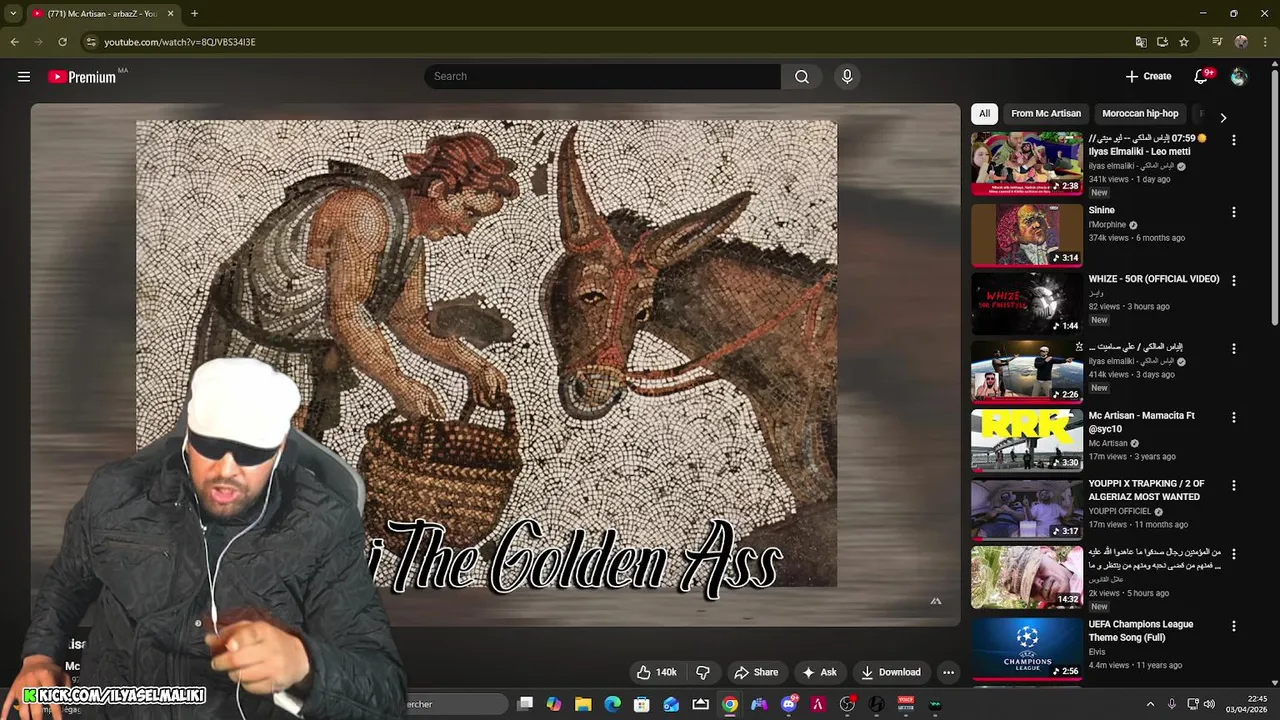1280x720 pixels.
Task: Select the All filter chip
Action: point(984,113)
